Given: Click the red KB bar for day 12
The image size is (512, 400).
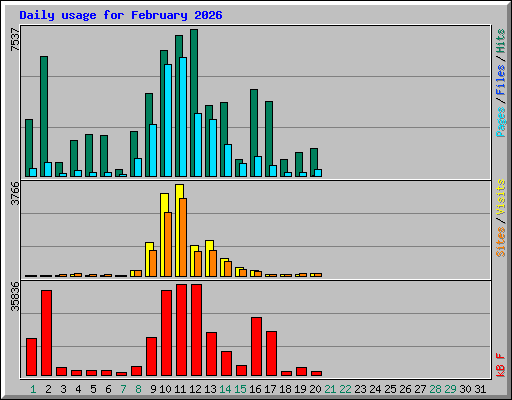Looking at the screenshot, I should (196, 330).
